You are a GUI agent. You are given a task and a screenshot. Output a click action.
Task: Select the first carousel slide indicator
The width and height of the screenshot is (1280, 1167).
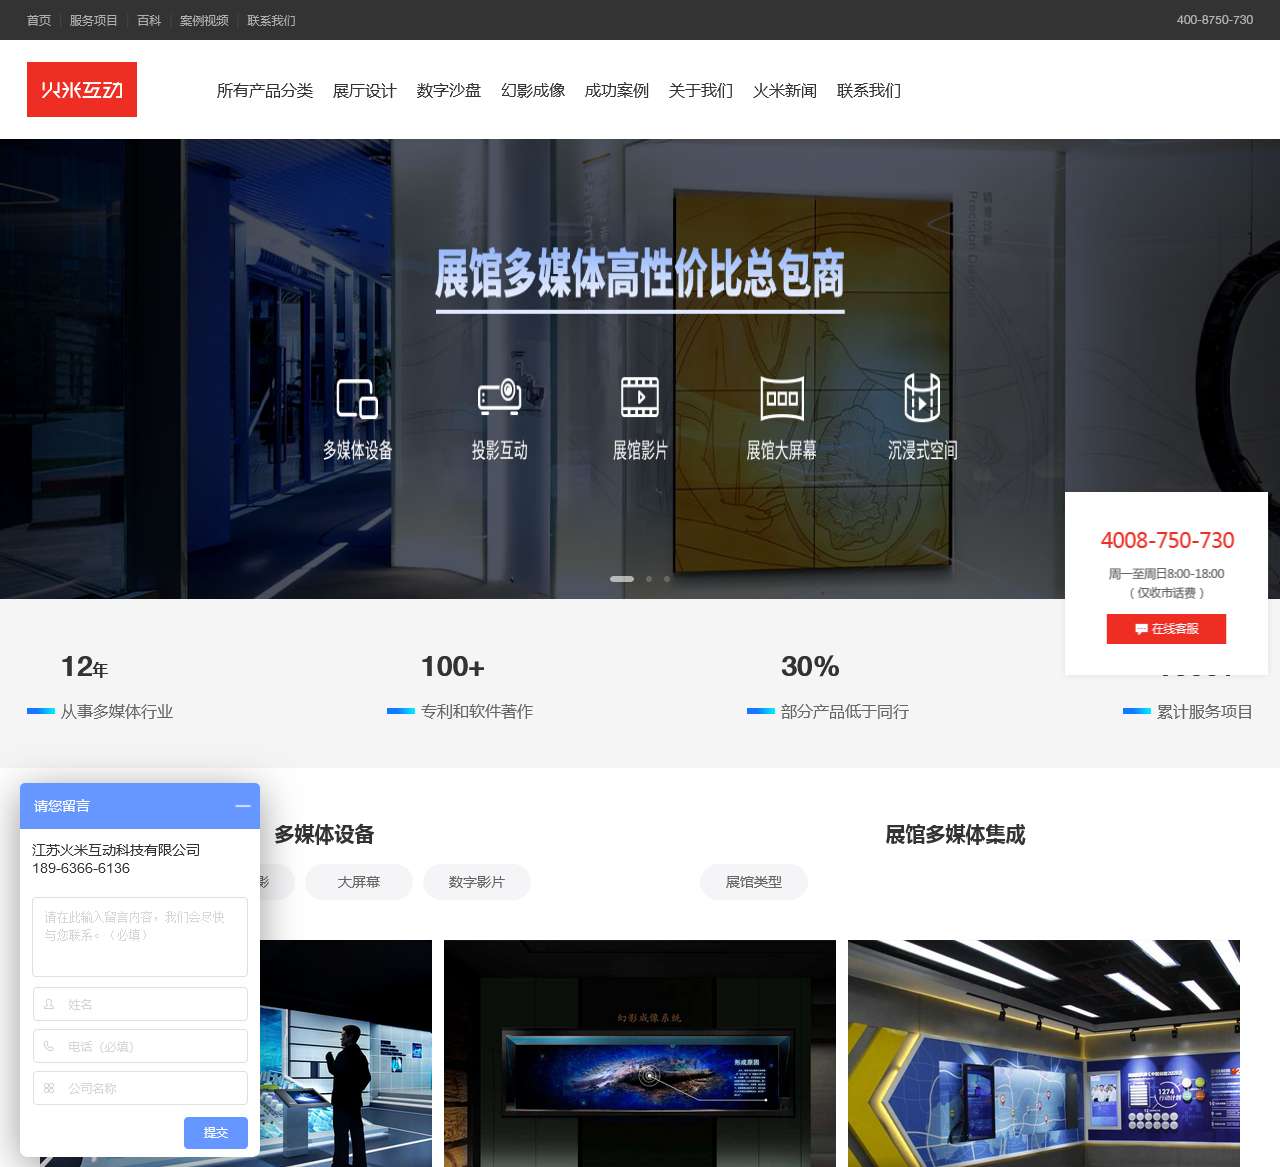click(x=622, y=579)
